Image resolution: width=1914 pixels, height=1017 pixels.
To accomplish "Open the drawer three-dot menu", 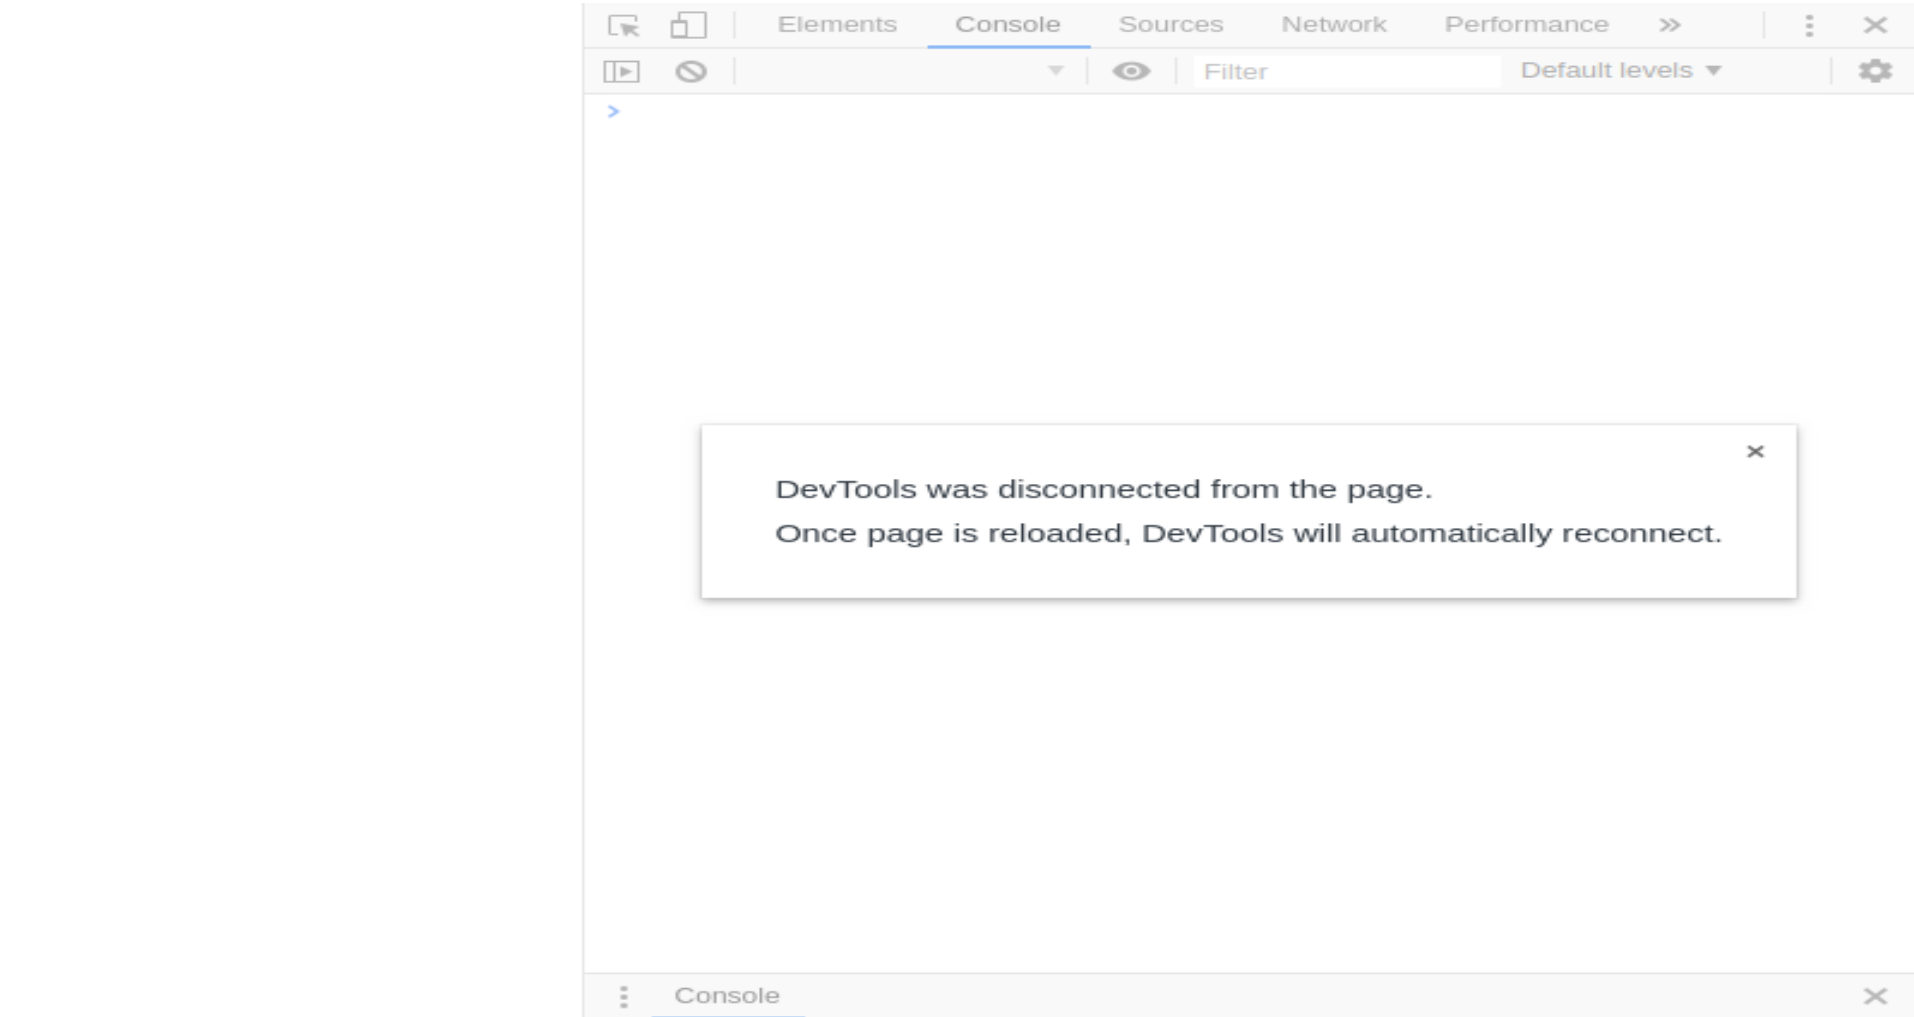I will click(x=623, y=996).
